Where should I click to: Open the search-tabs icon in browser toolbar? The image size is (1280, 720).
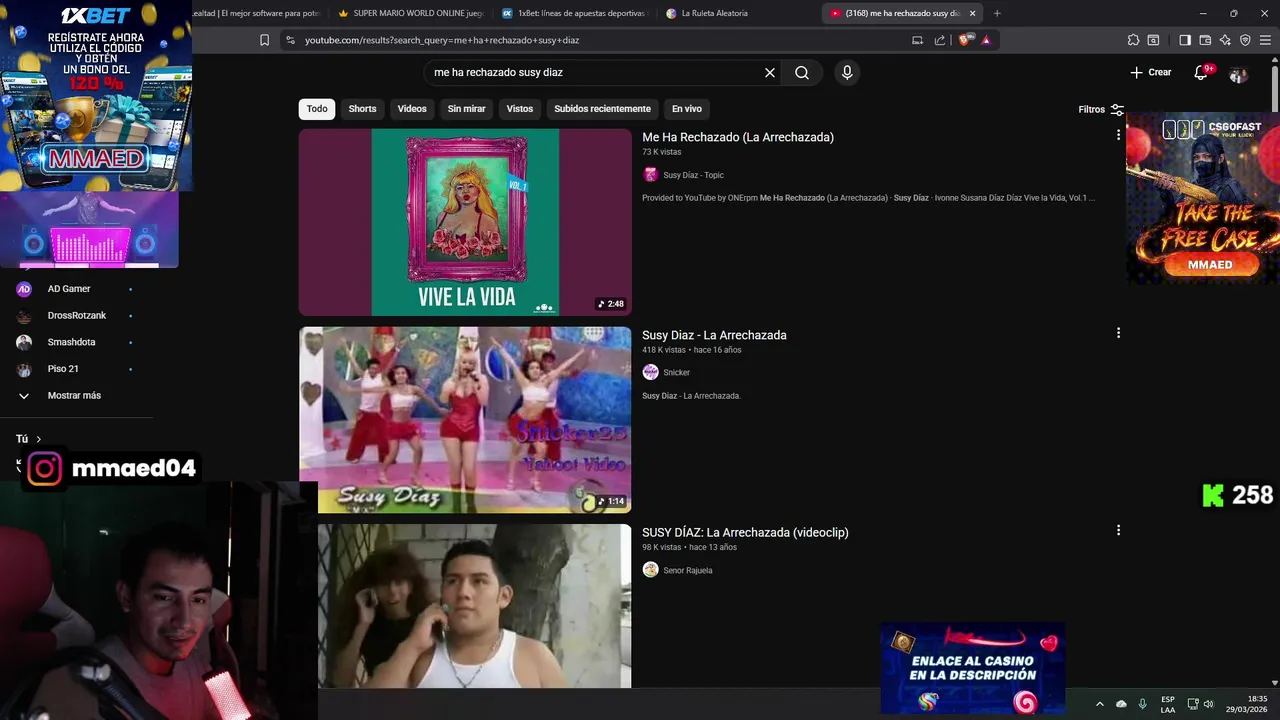click(1153, 40)
